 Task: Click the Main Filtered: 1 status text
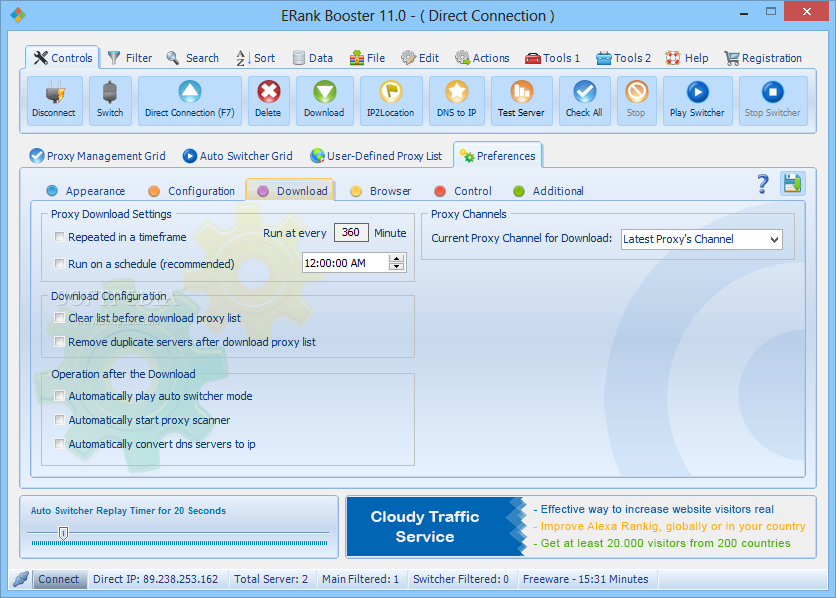(x=360, y=579)
